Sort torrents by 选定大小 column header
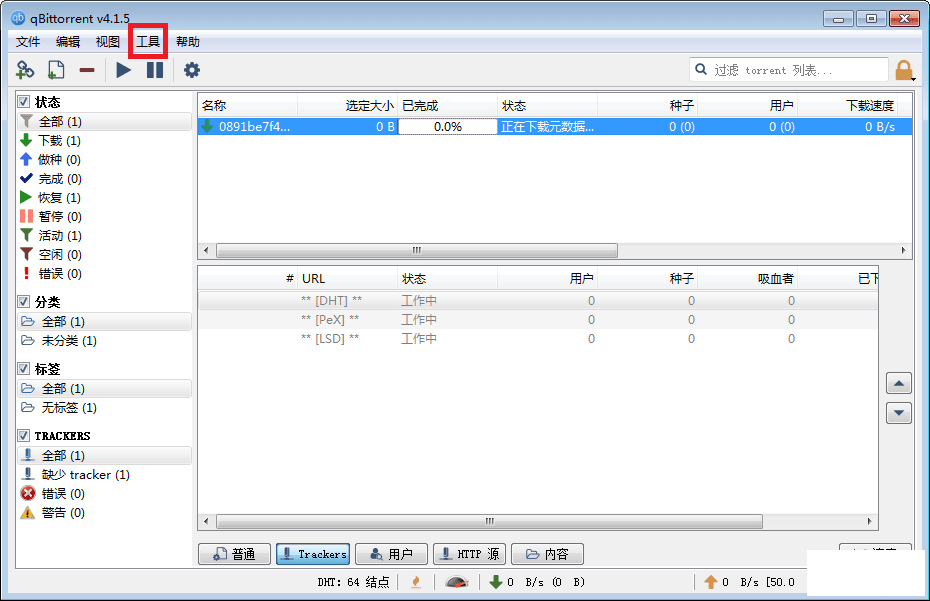 [x=348, y=106]
